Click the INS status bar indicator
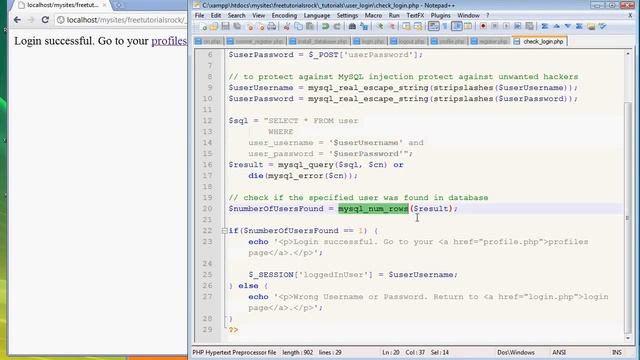 617,352
